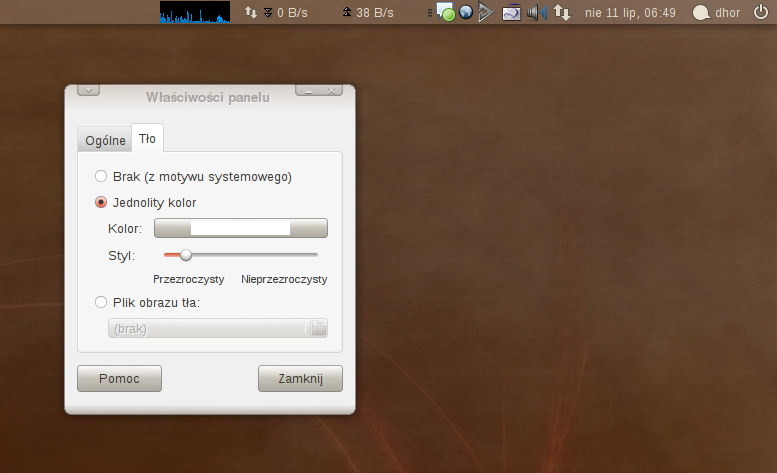Open the window menu arrow of Właściwości panelu

[x=89, y=90]
